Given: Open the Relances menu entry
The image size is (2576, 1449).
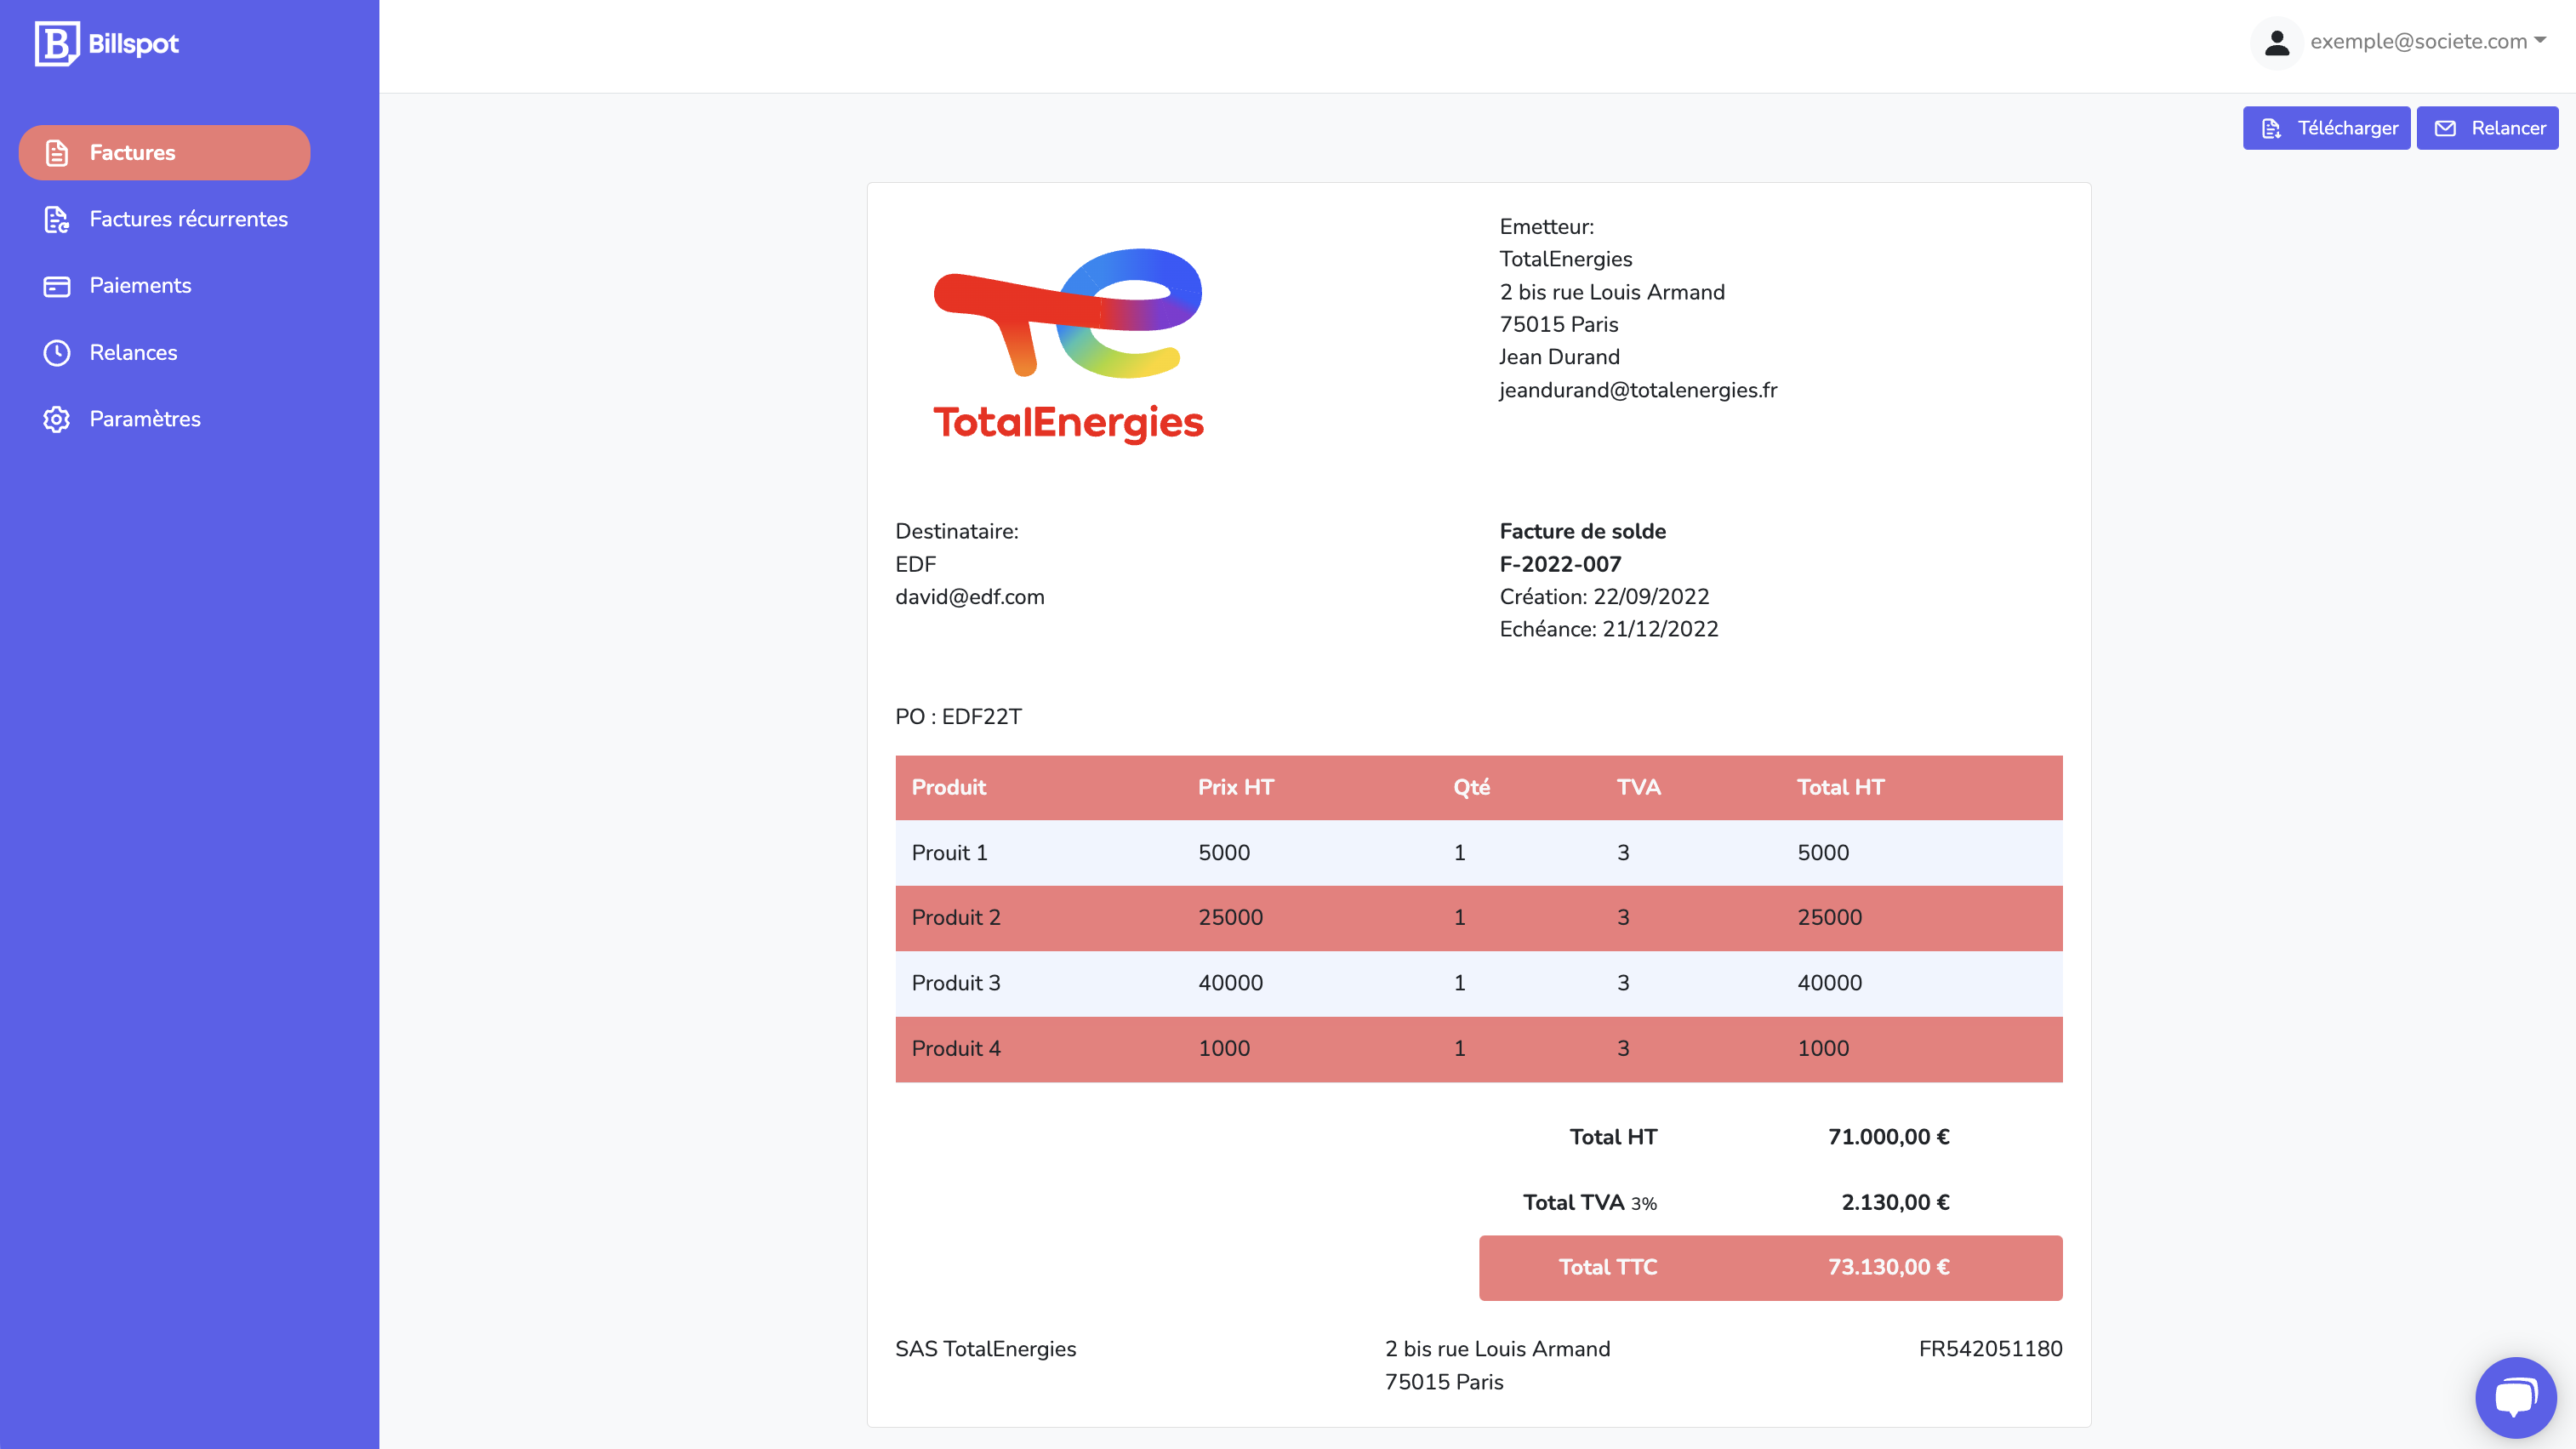Looking at the screenshot, I should tap(133, 352).
